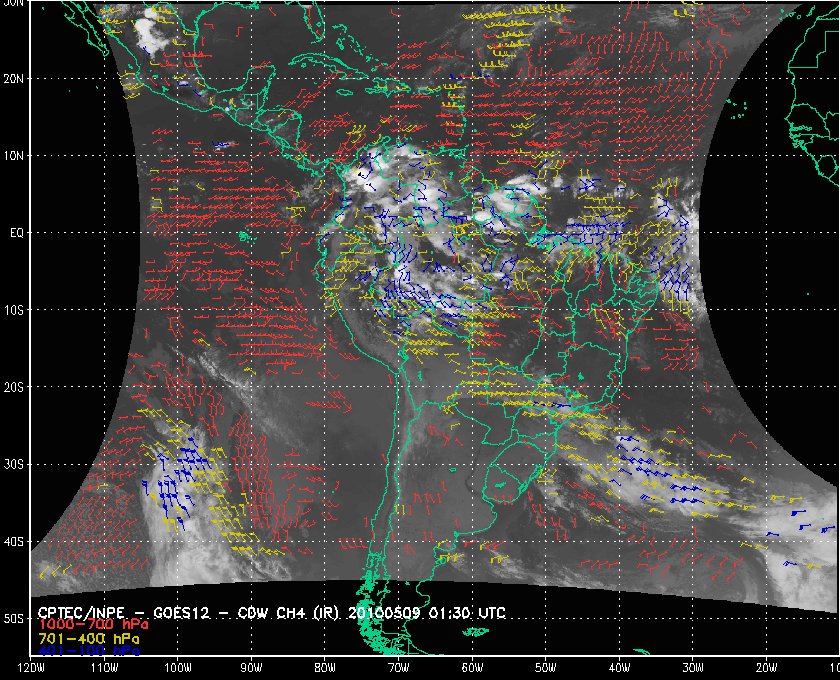Click the CPTEC/INPE caption text
Screen dimensions: 840x680
(x=81, y=613)
